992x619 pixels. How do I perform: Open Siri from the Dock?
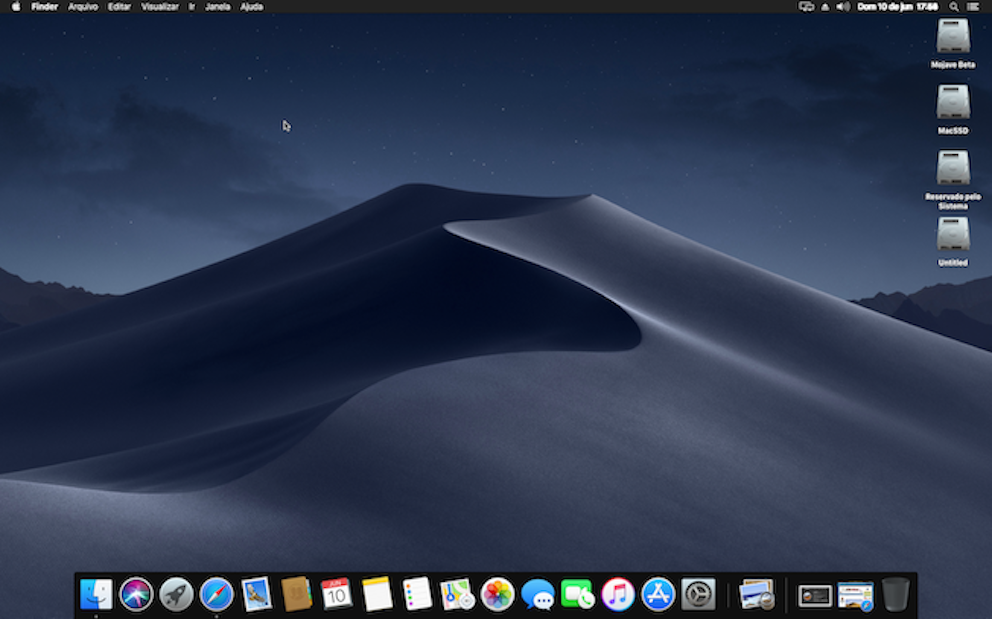(136, 594)
